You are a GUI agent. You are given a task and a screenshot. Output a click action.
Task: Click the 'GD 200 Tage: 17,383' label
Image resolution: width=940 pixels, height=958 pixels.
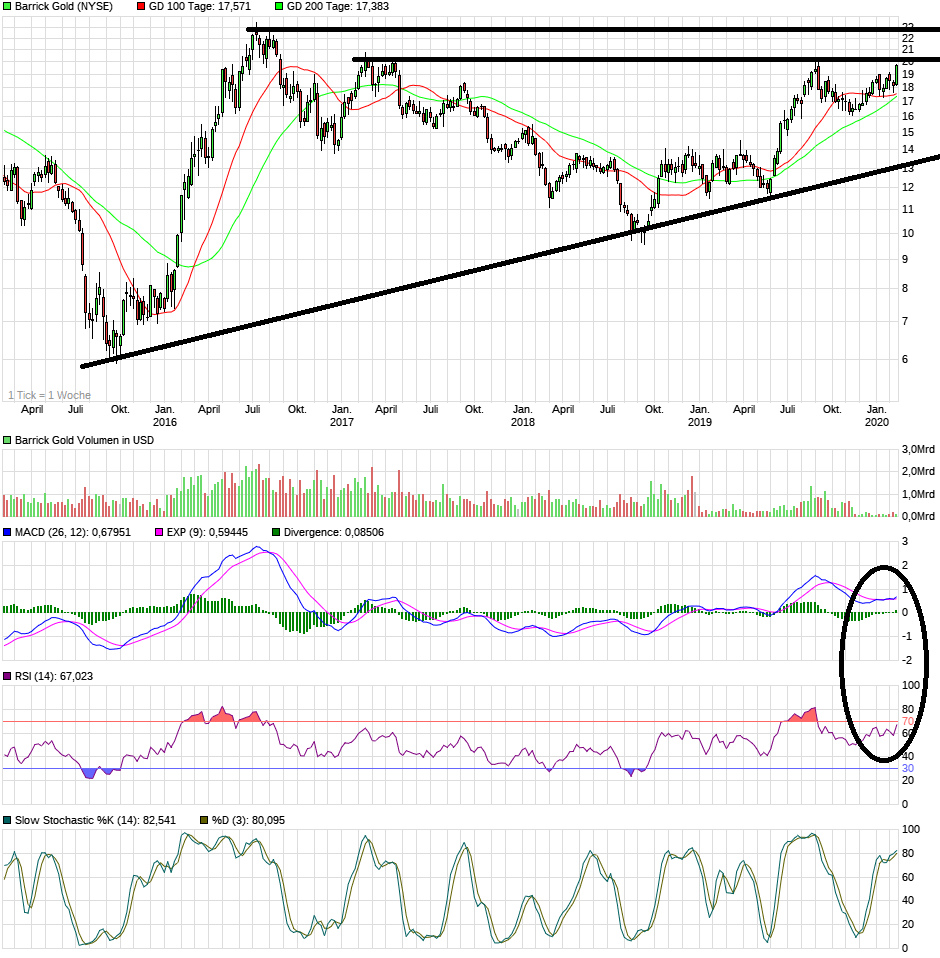click(338, 7)
